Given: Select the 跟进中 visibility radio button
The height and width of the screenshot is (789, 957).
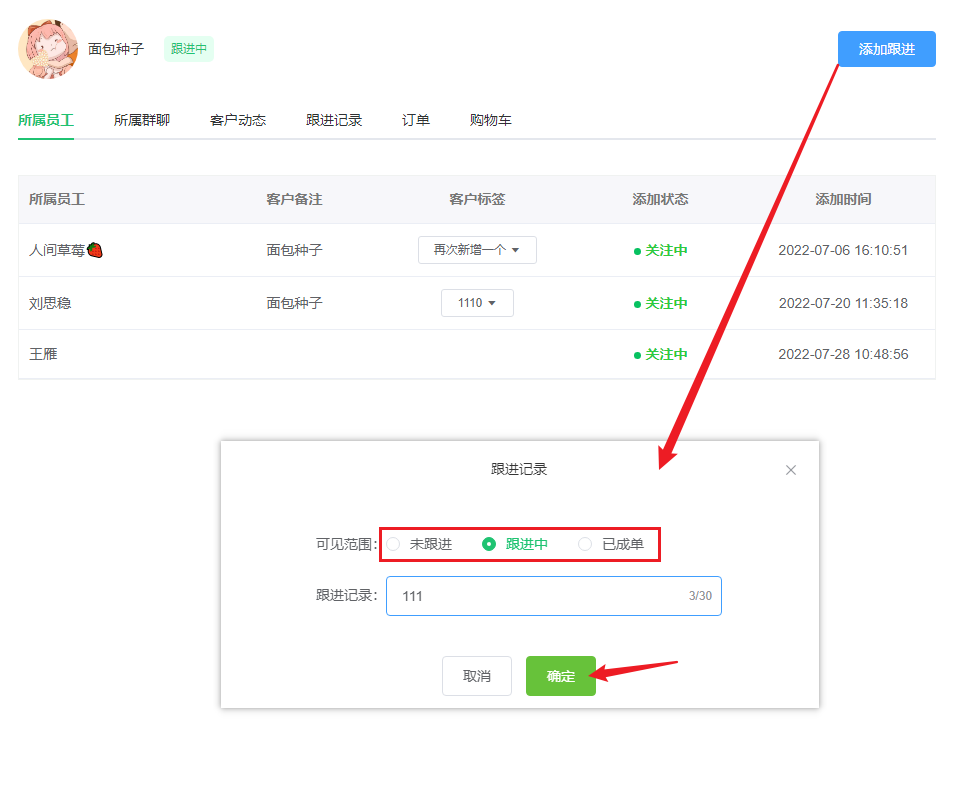Looking at the screenshot, I should pos(487,544).
